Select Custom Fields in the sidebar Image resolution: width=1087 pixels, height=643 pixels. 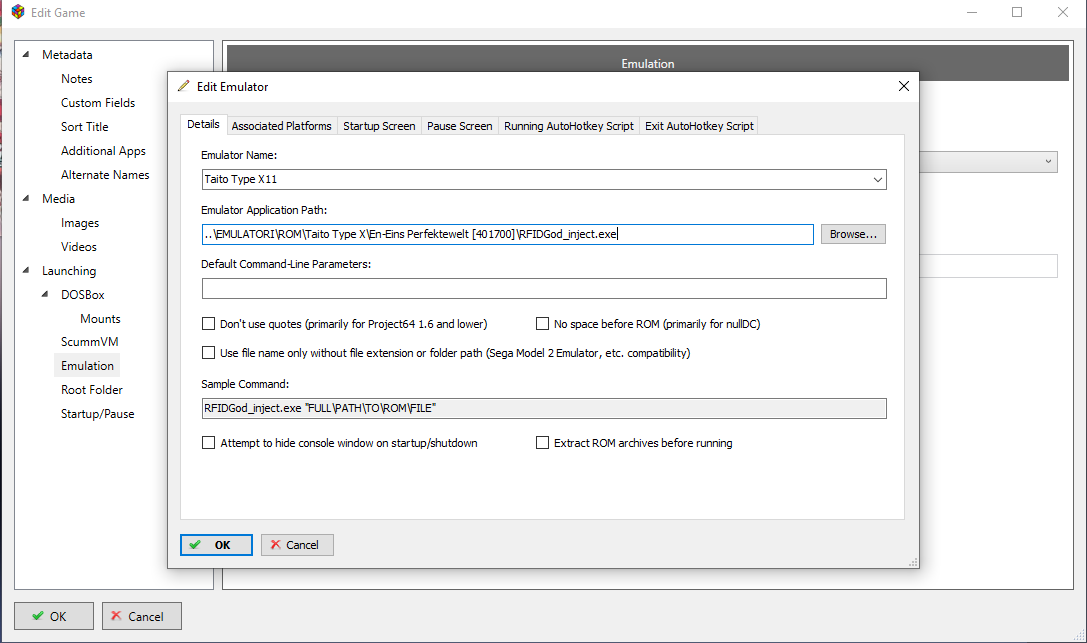click(x=98, y=103)
